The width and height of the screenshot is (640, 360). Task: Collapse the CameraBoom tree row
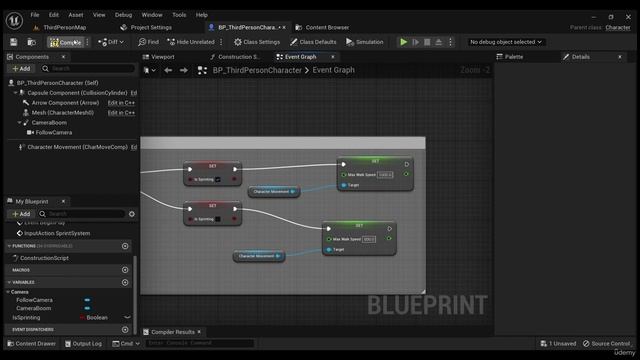[x=19, y=122]
